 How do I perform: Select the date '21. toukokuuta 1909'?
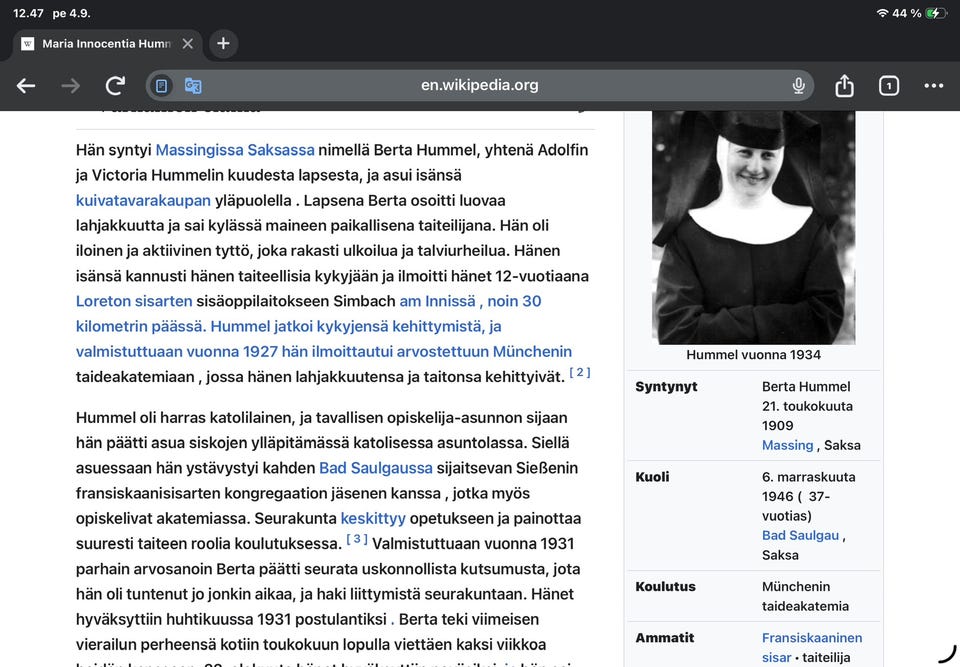point(807,416)
